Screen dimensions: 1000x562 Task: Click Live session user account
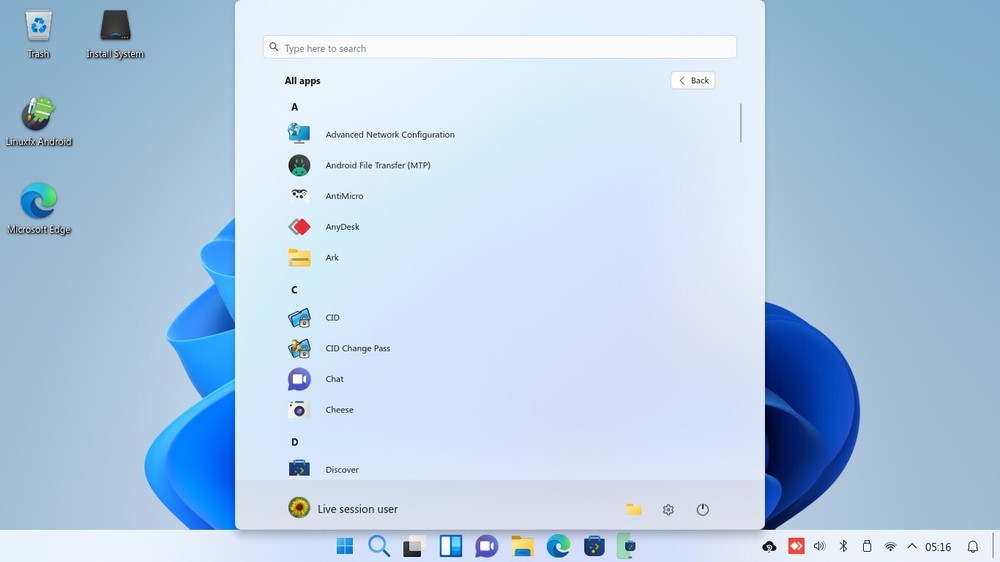343,509
